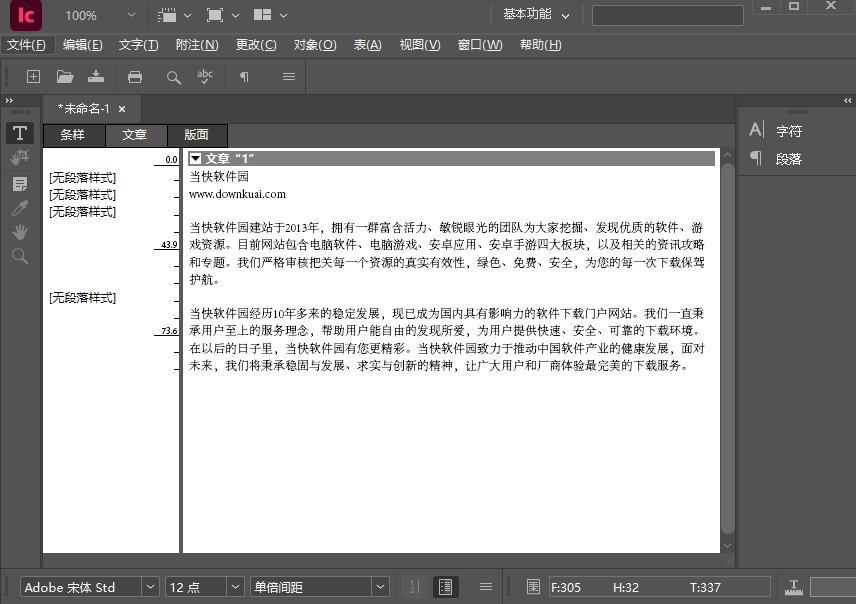The width and height of the screenshot is (856, 604).
Task: Toggle the galley view layout icon near bottom
Action: (446, 587)
